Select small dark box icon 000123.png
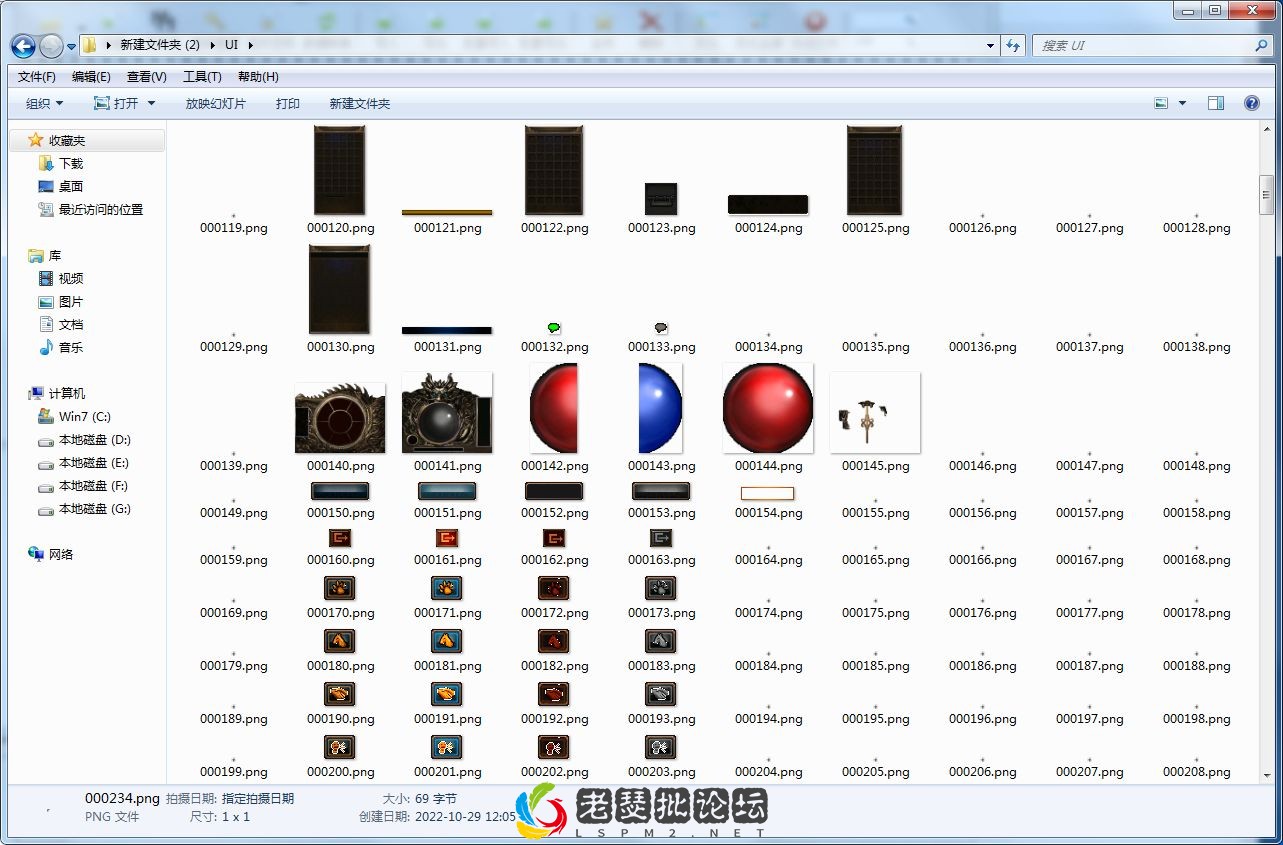Screen dimensions: 1283x845 tap(661, 199)
